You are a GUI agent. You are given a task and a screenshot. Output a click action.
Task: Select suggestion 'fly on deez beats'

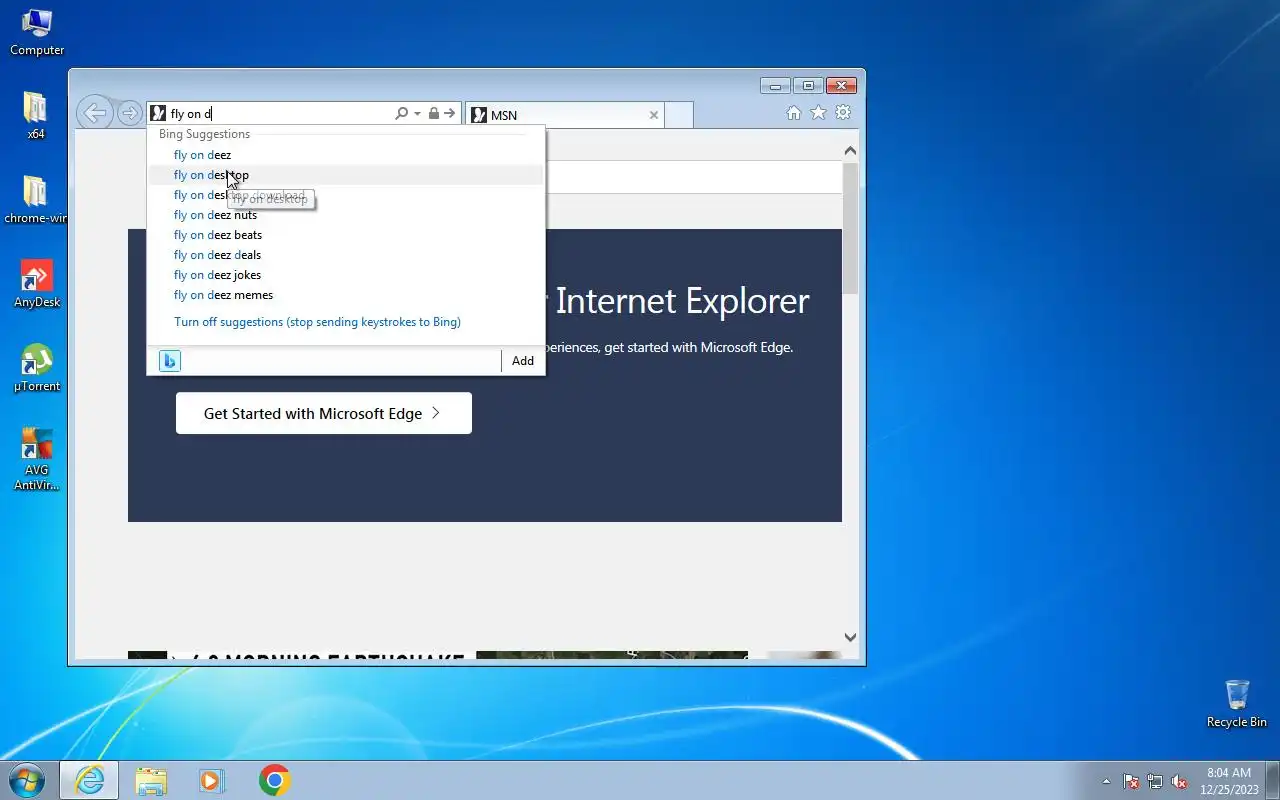(345, 235)
